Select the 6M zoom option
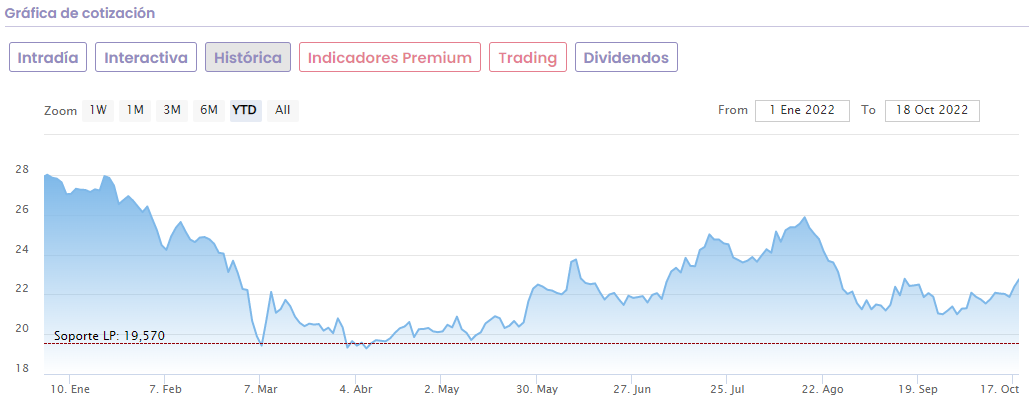The height and width of the screenshot is (409, 1036). 208,110
